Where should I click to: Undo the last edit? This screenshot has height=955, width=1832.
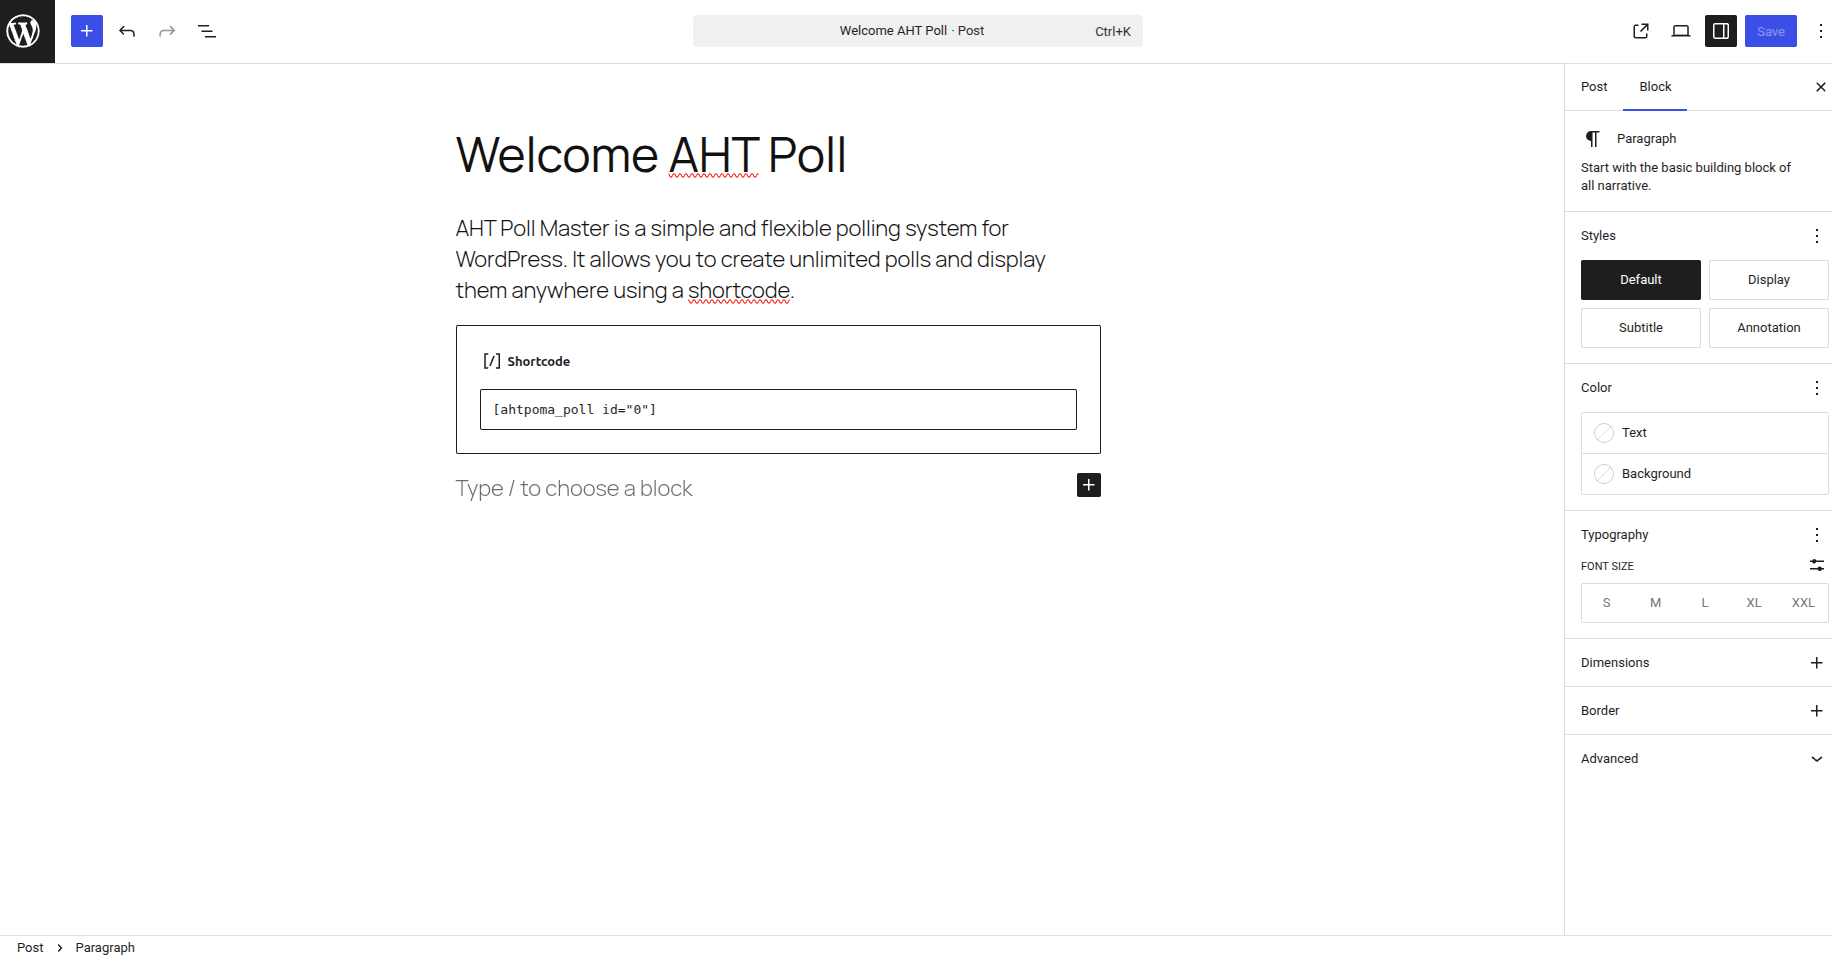coord(127,31)
